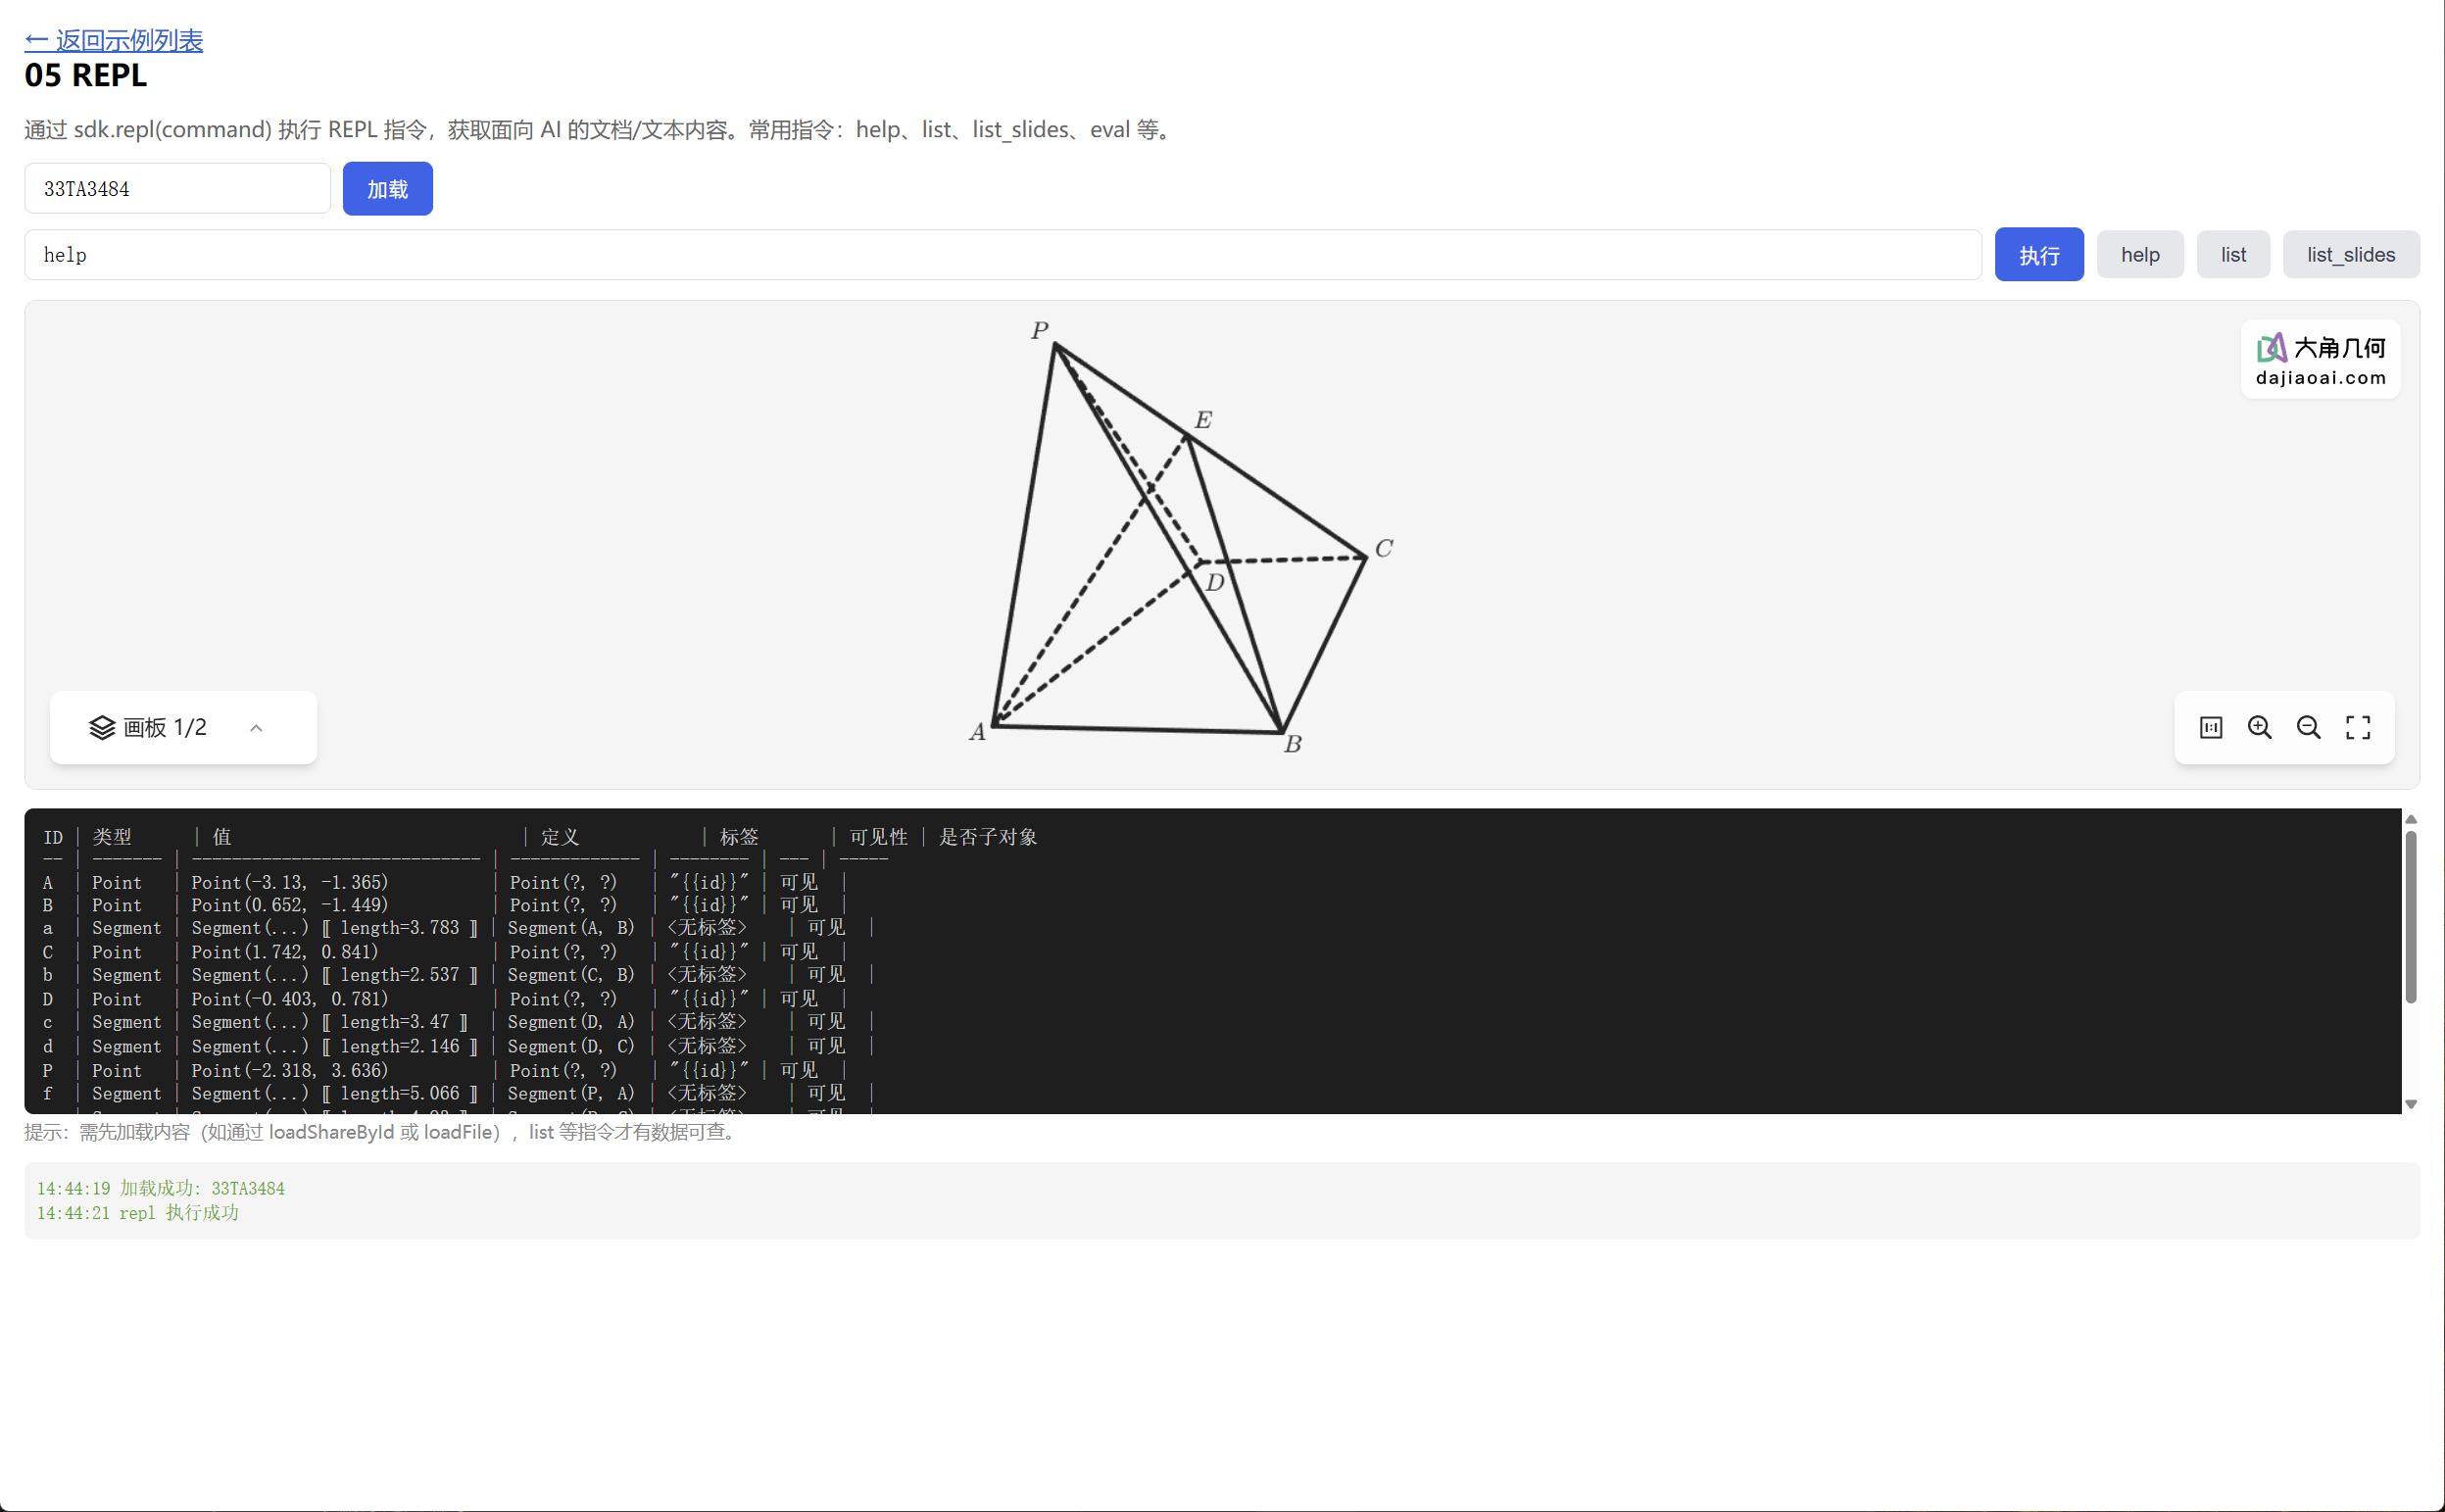
Task: Click the list_slides shortcut button
Action: coord(2350,255)
